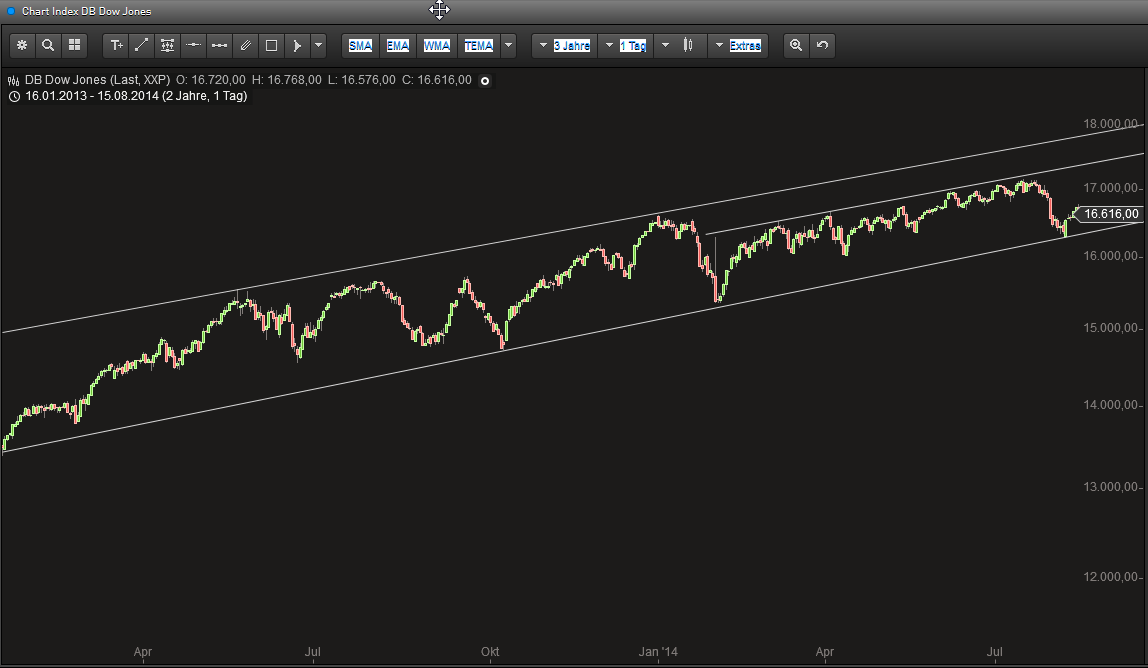
Task: Expand chart type dropdown arrow before candlestick icon
Action: [x=665, y=45]
